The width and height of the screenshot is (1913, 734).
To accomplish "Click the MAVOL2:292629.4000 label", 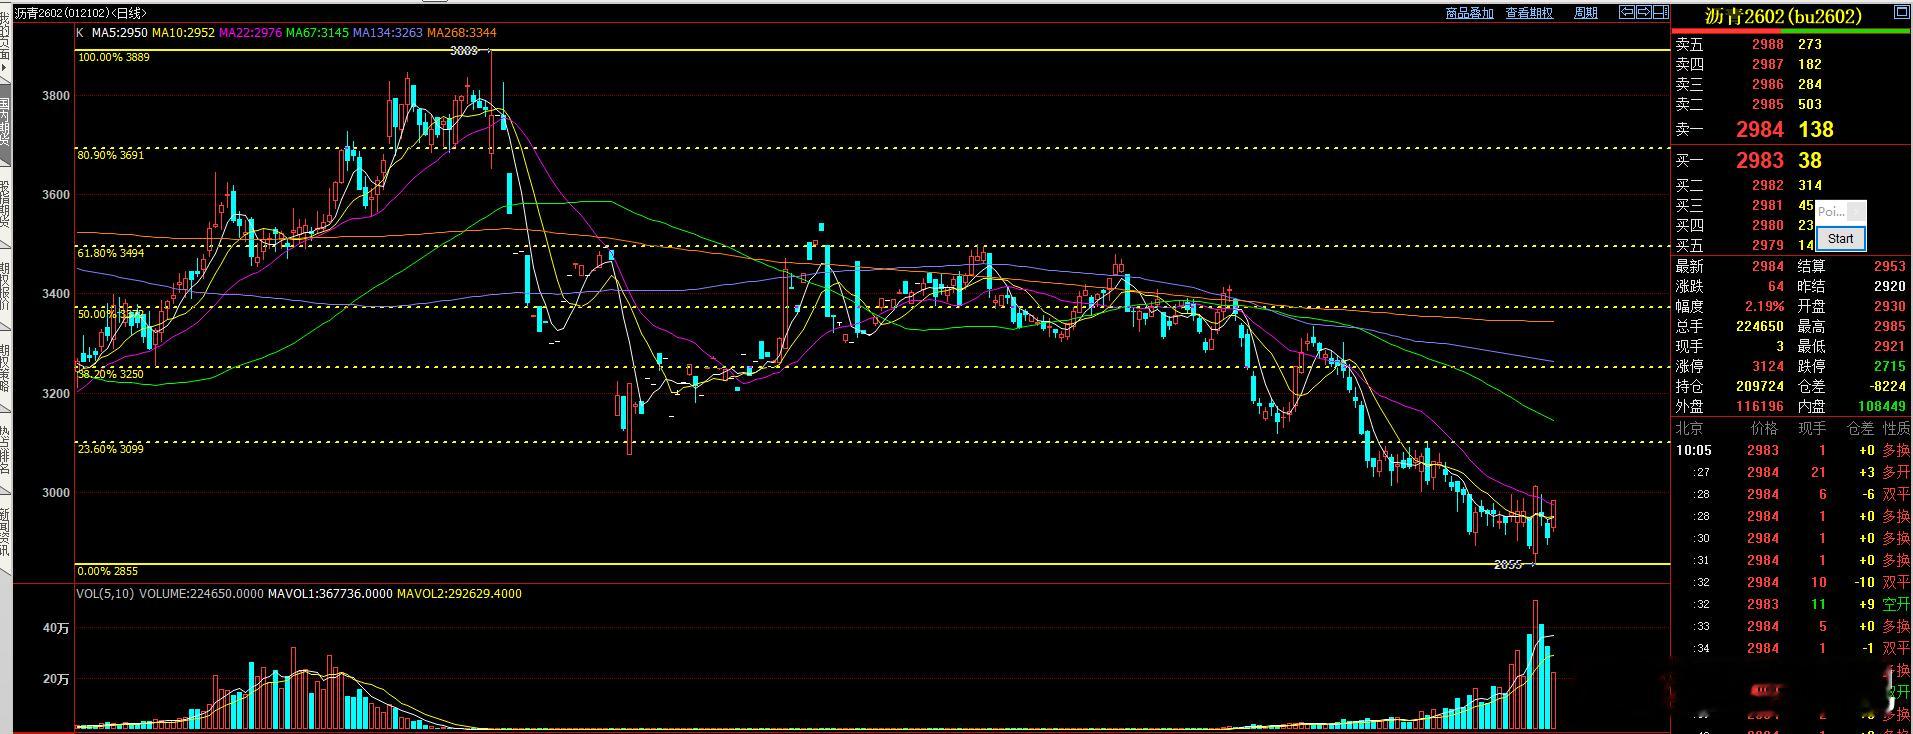I will point(459,594).
